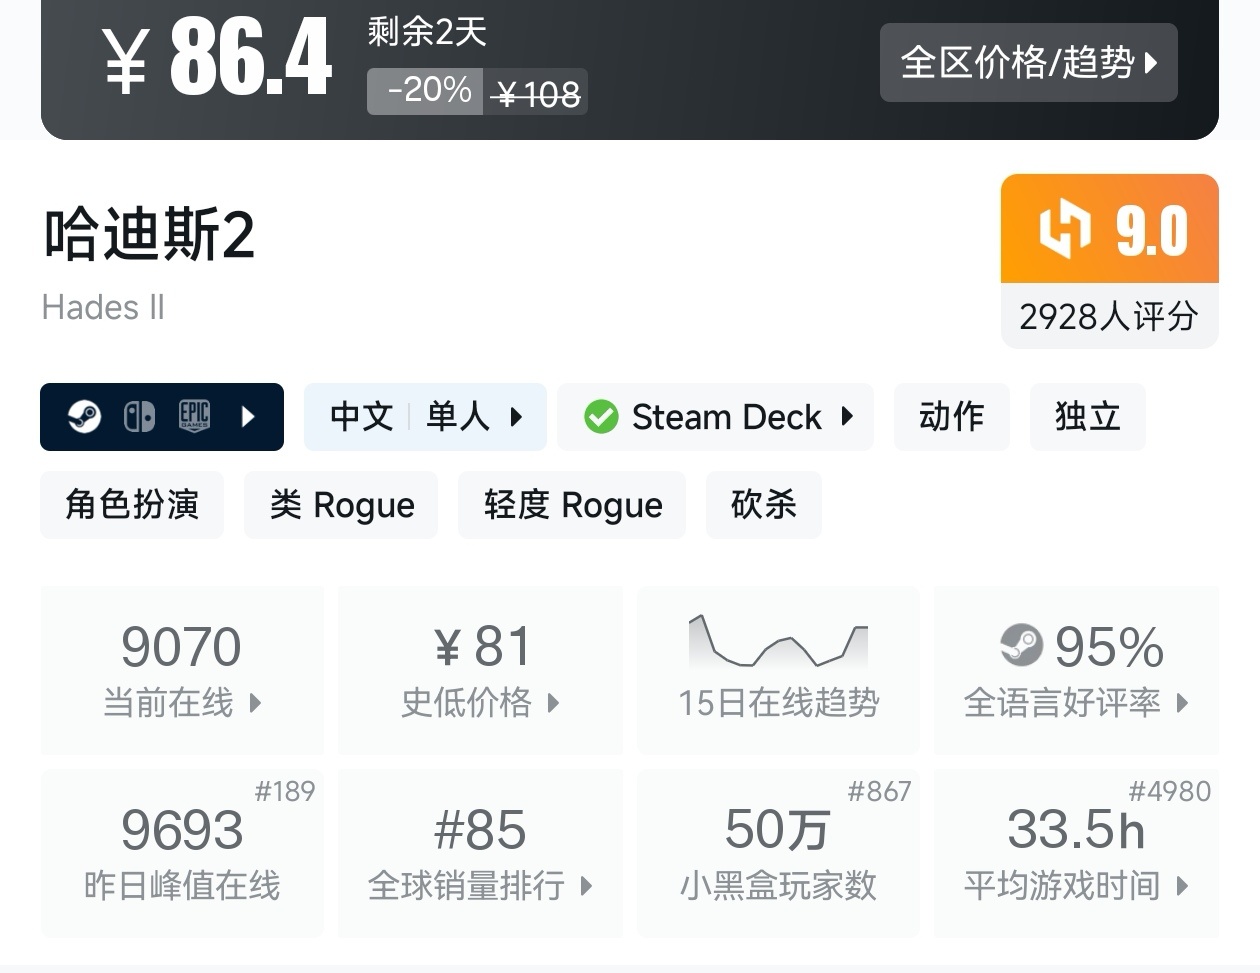Click the #189 rank label

(x=285, y=791)
